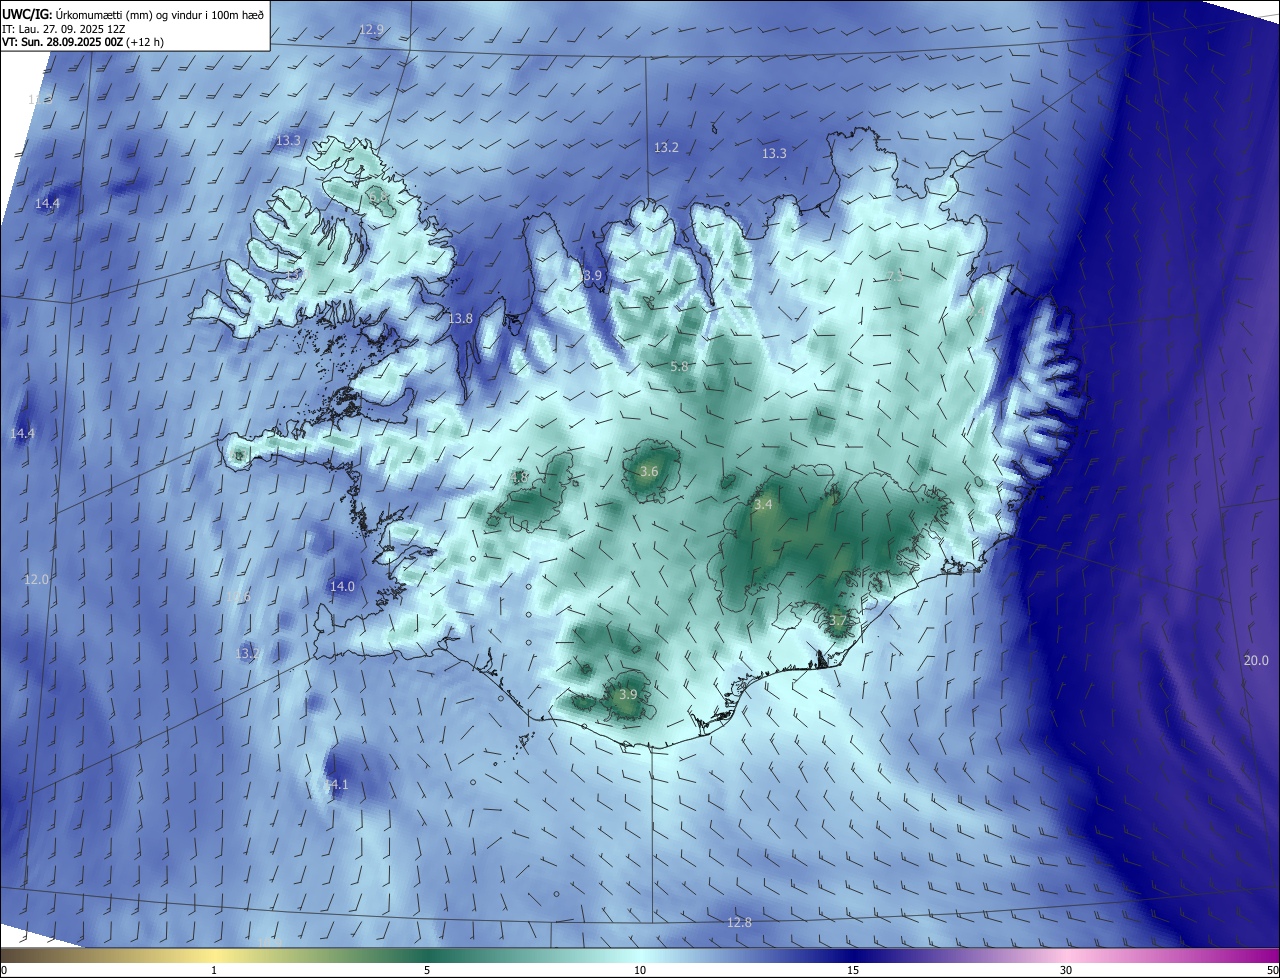Click the 20.0 value label
This screenshot has width=1280, height=978.
tap(1256, 661)
